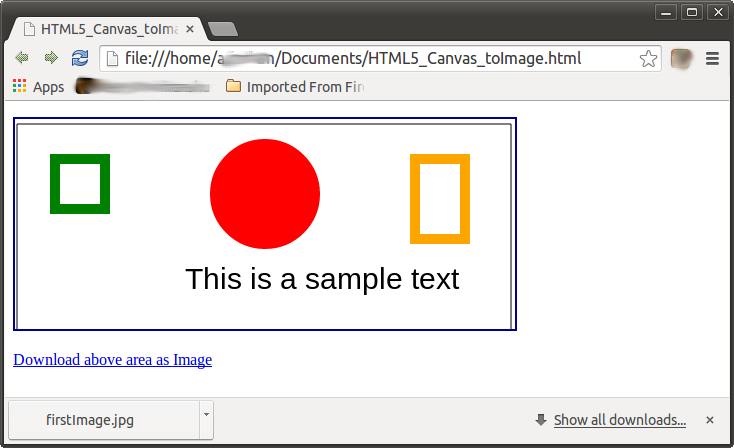
Task: Click the blurred bookmark in bookmarks bar
Action: point(143,87)
